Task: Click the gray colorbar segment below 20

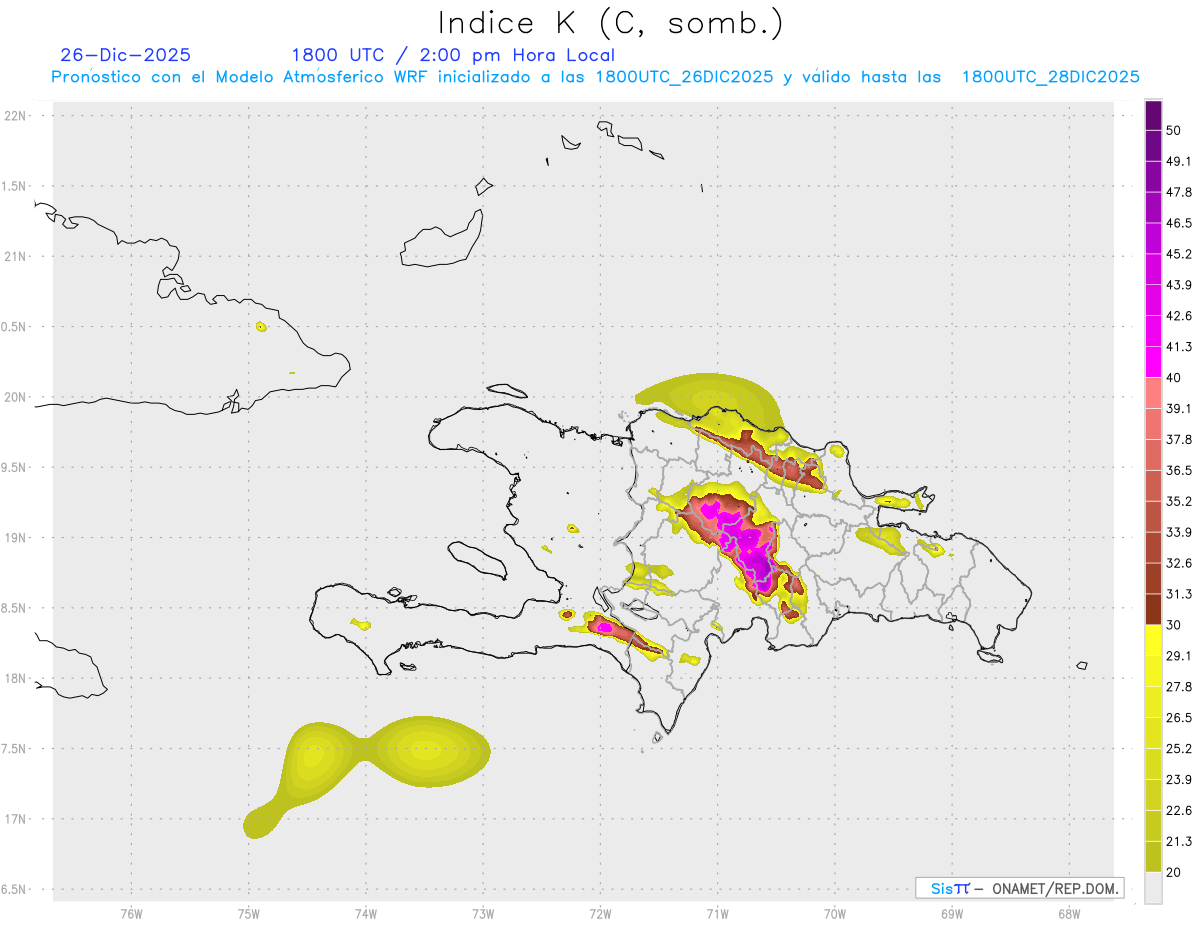Action: point(1153,888)
